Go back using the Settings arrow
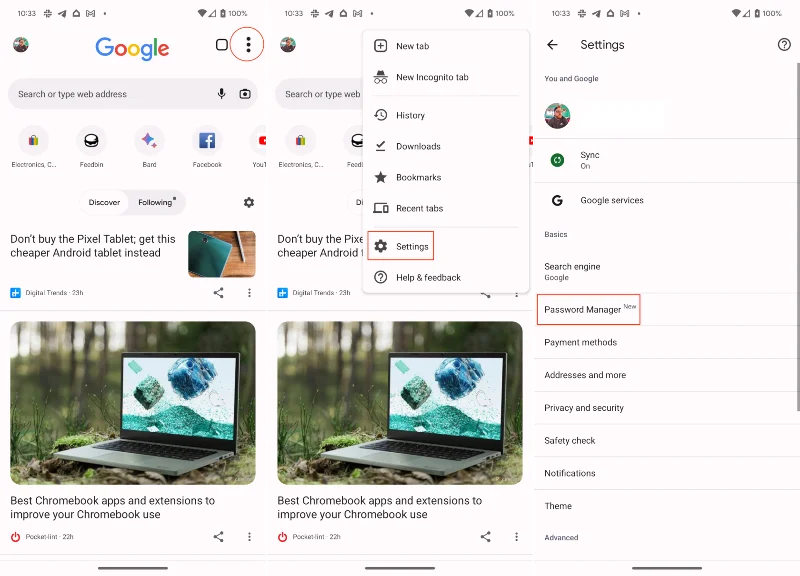The image size is (800, 576). pos(552,45)
